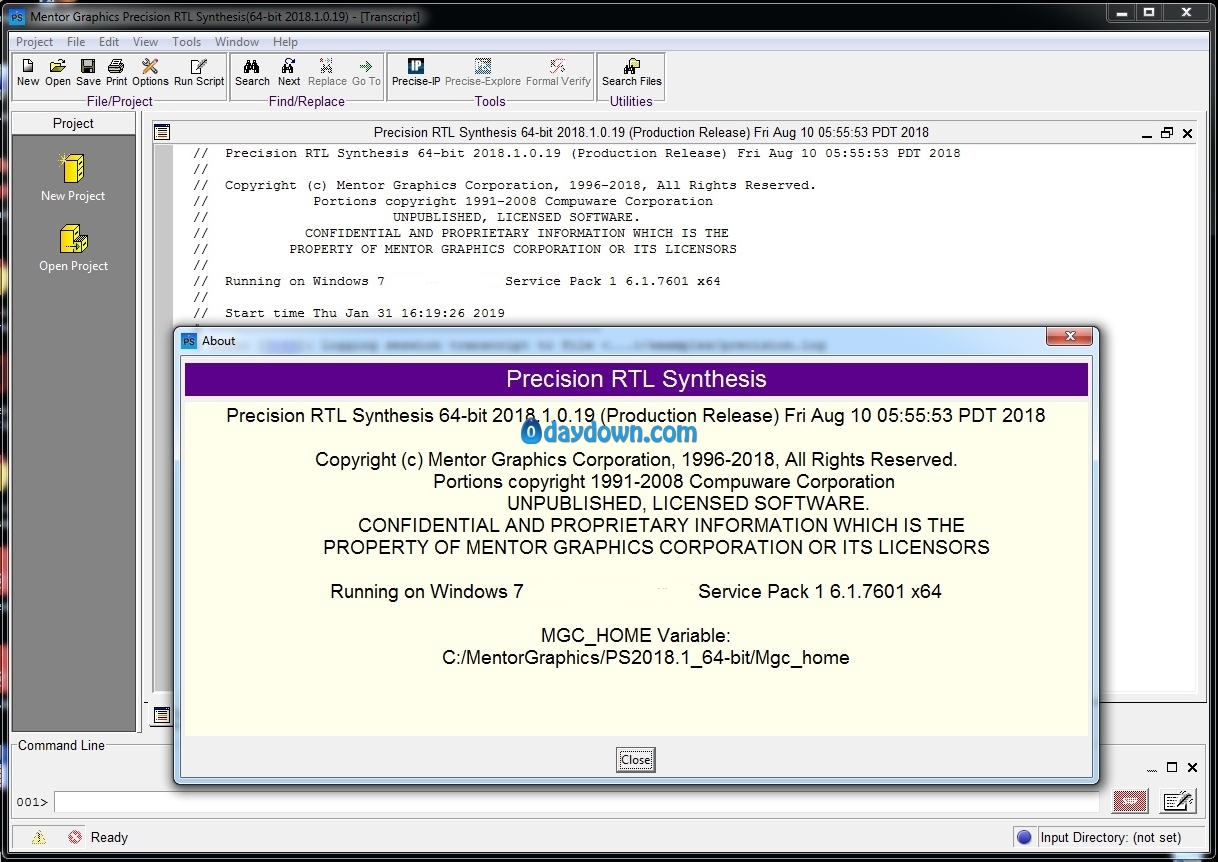Click the New Project icon in Project panel

coord(72,168)
